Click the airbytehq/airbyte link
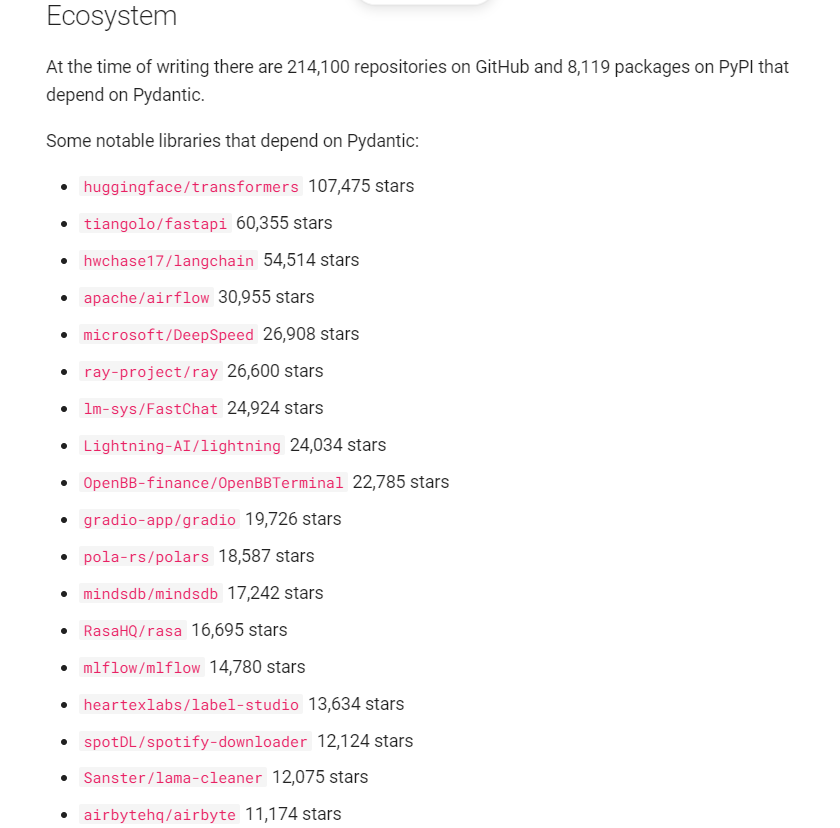This screenshot has width=840, height=828. pyautogui.click(x=159, y=815)
